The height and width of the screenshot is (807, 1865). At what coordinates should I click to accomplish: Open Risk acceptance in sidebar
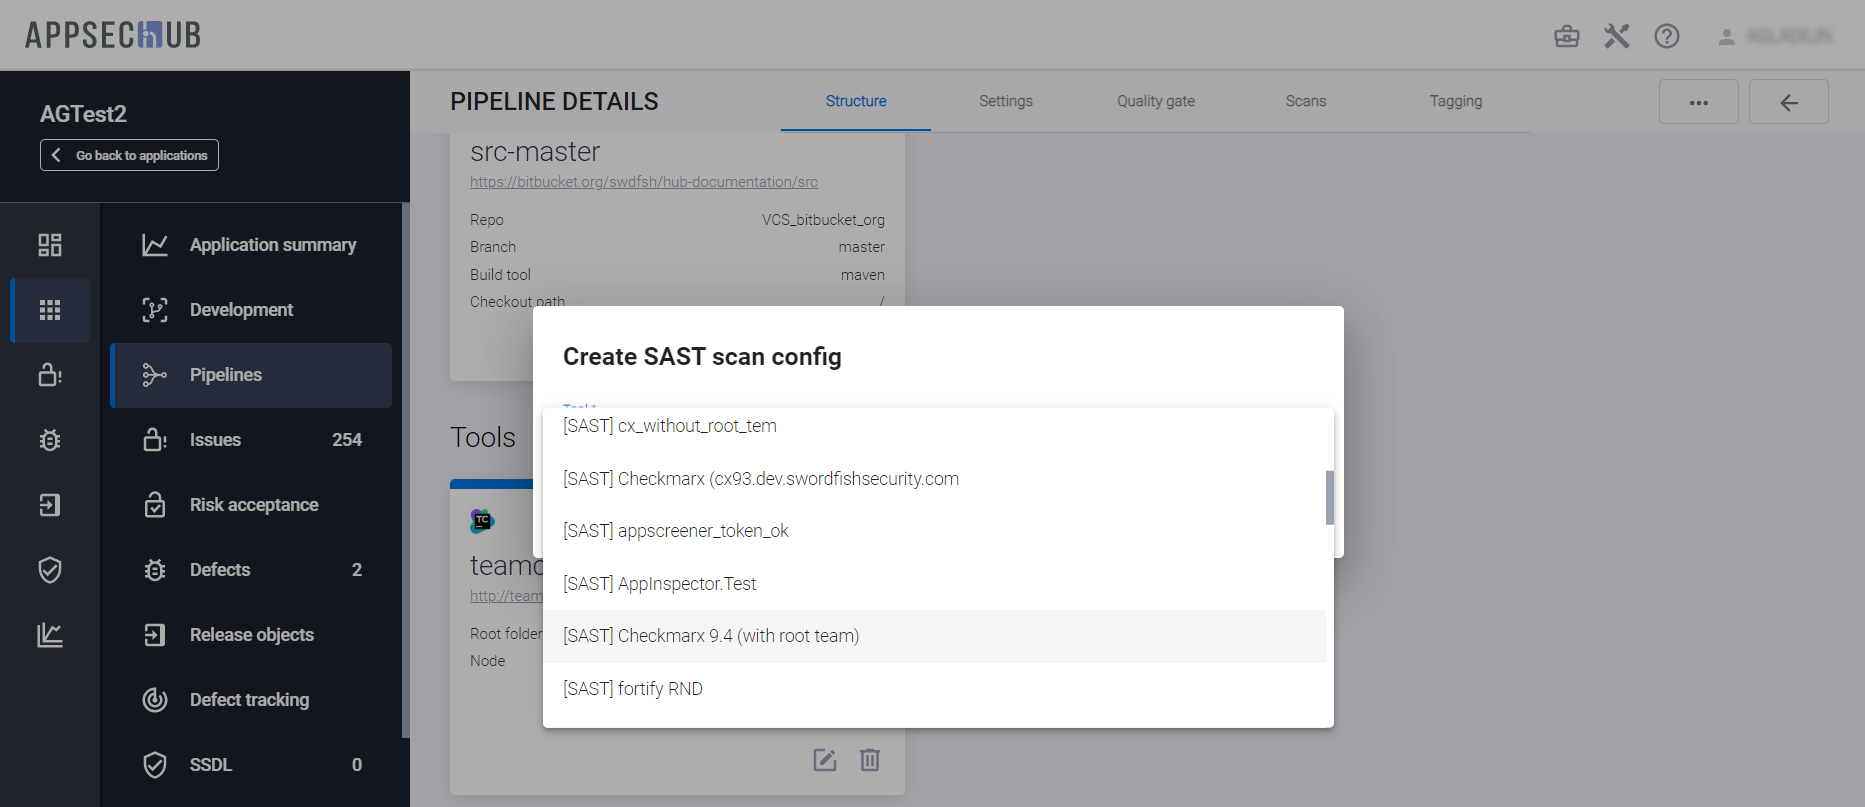(253, 505)
